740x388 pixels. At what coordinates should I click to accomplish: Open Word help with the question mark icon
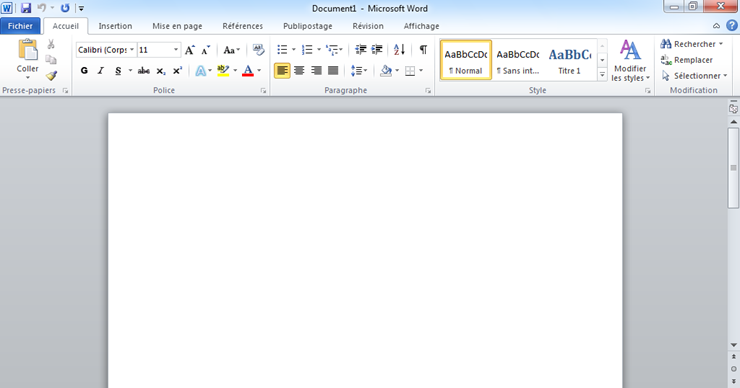point(732,25)
